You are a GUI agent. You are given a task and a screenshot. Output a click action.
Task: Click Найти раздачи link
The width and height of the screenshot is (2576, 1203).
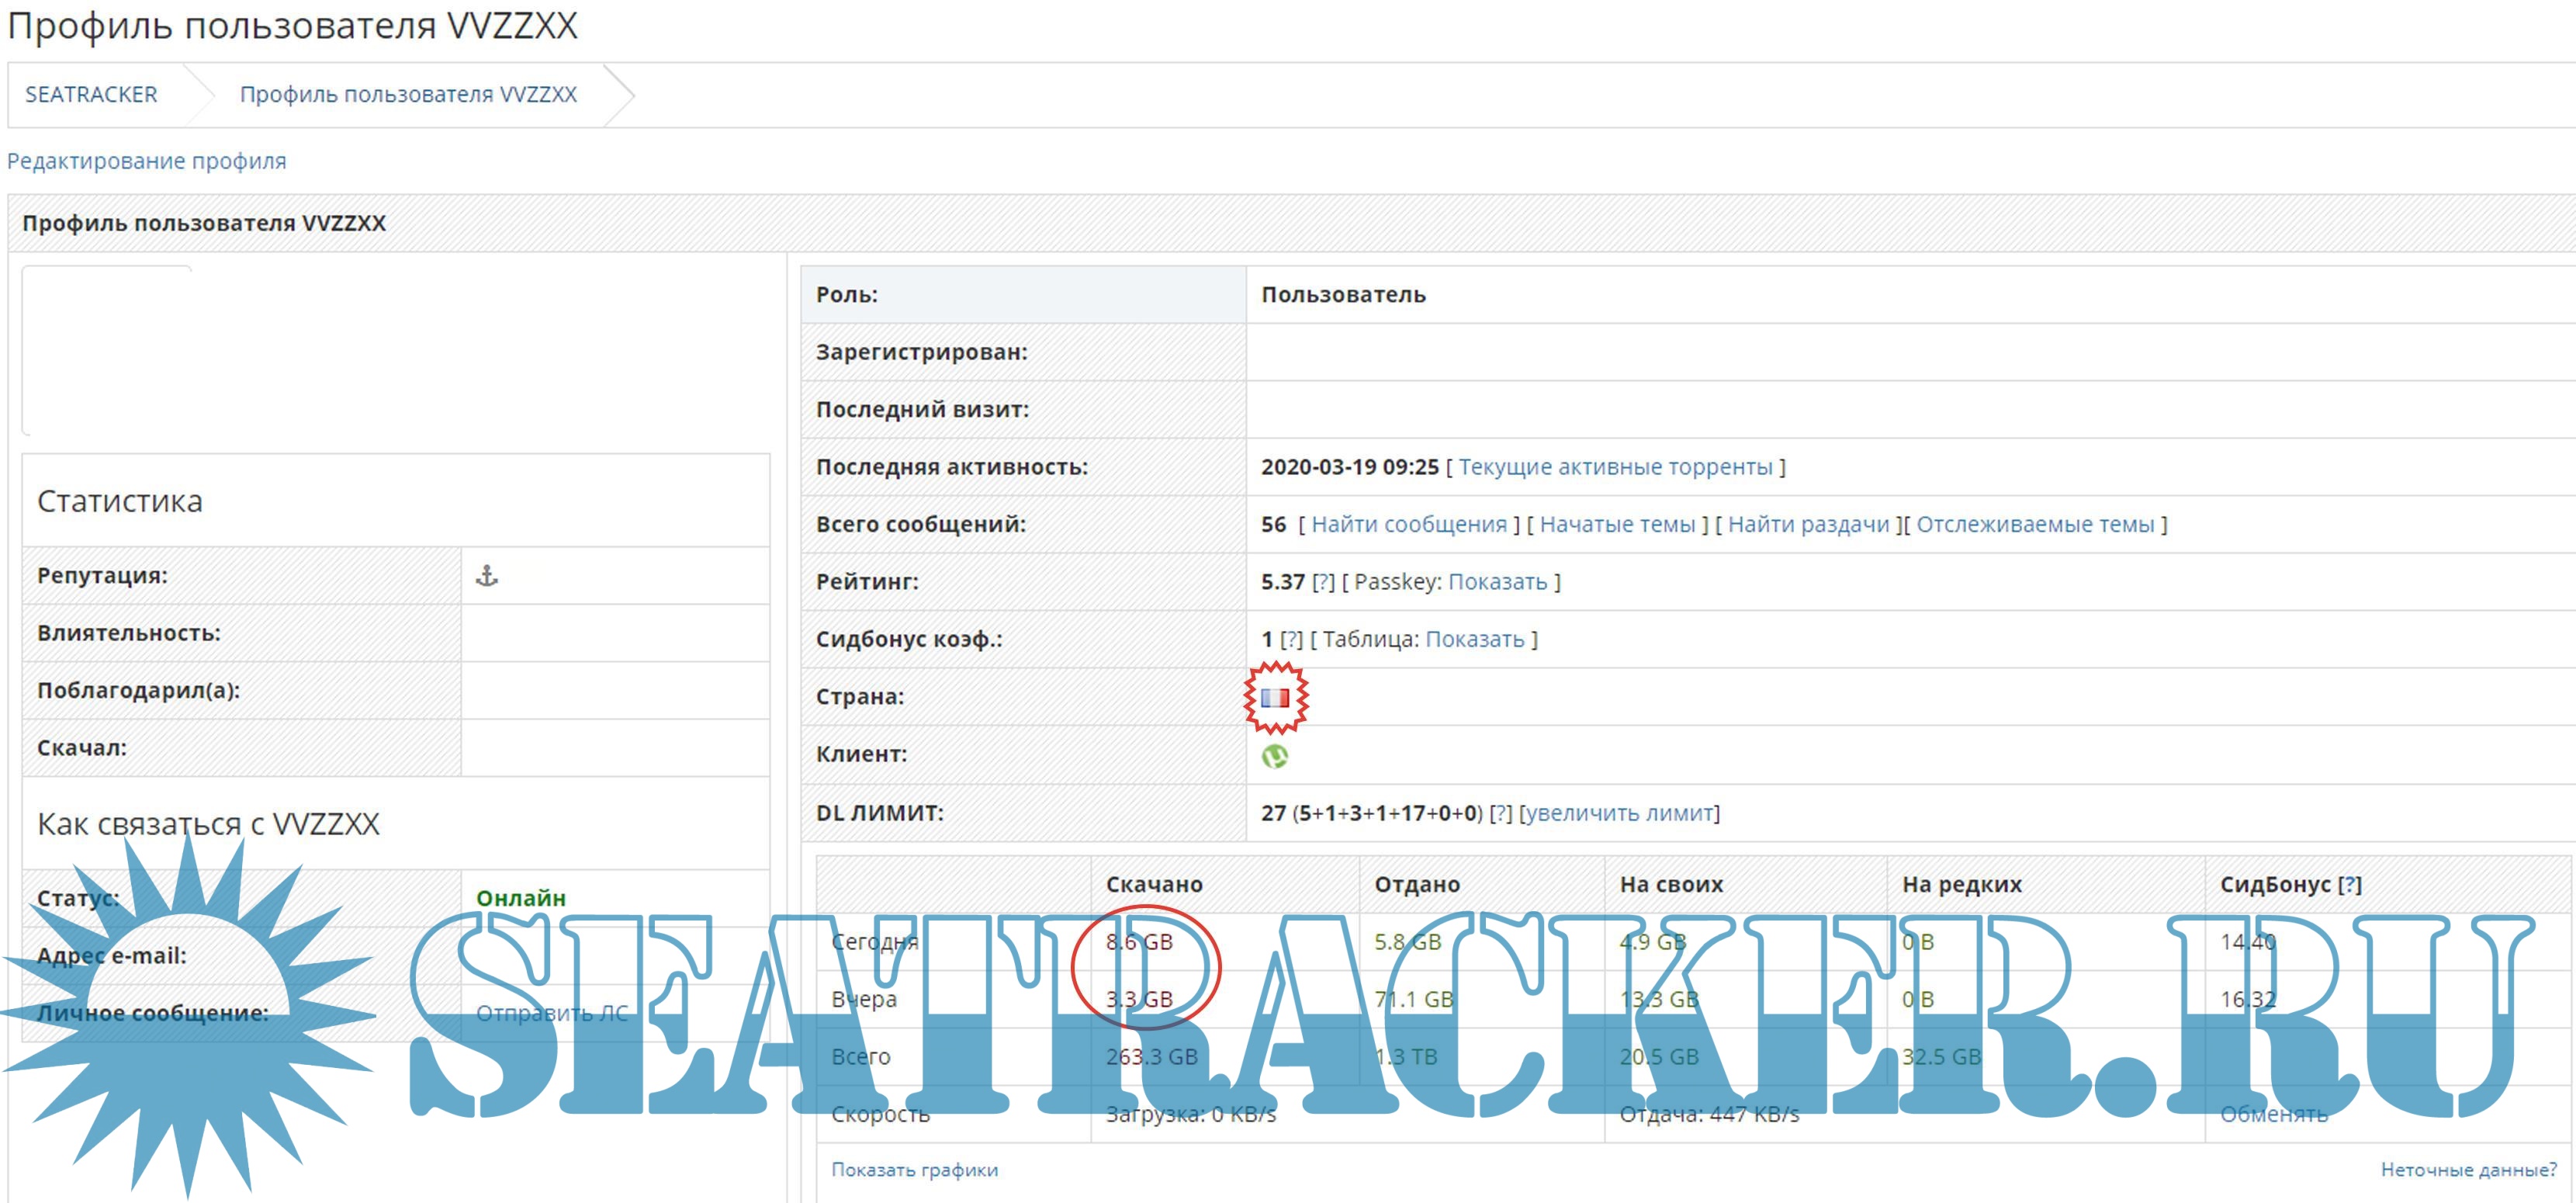(x=1808, y=524)
